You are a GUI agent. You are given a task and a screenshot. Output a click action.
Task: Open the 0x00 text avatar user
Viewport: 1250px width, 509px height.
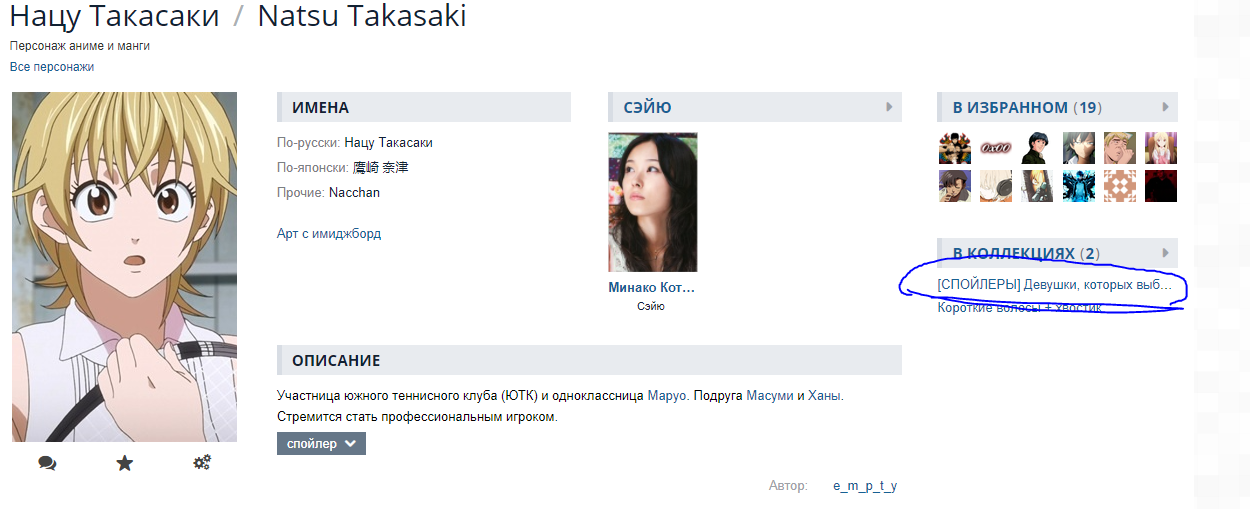tap(996, 148)
